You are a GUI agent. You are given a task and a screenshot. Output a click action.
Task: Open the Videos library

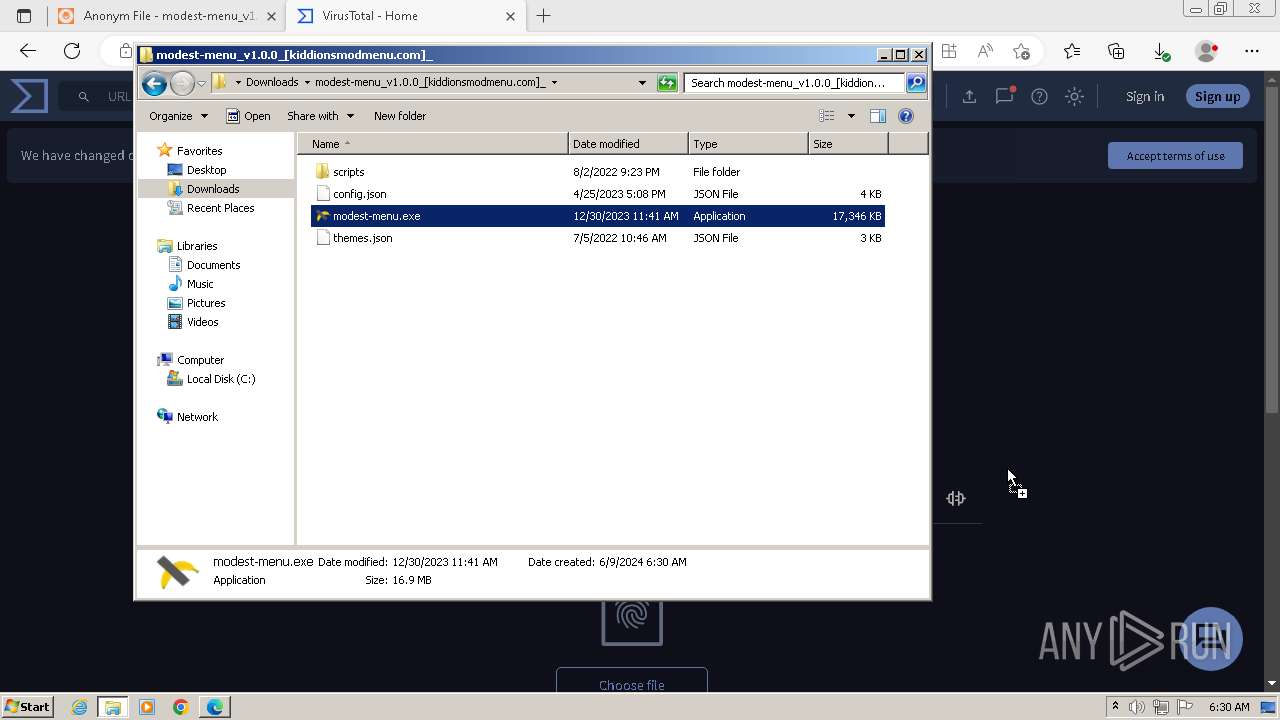(202, 322)
